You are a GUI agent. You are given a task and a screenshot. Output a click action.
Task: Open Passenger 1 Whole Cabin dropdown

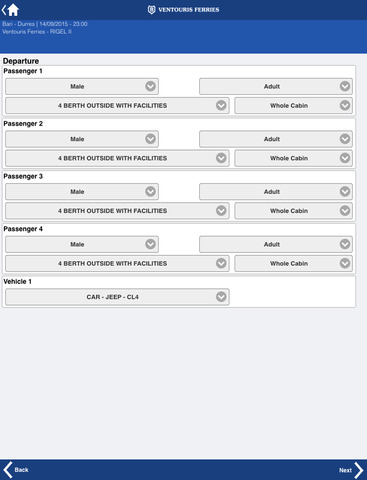point(294,106)
